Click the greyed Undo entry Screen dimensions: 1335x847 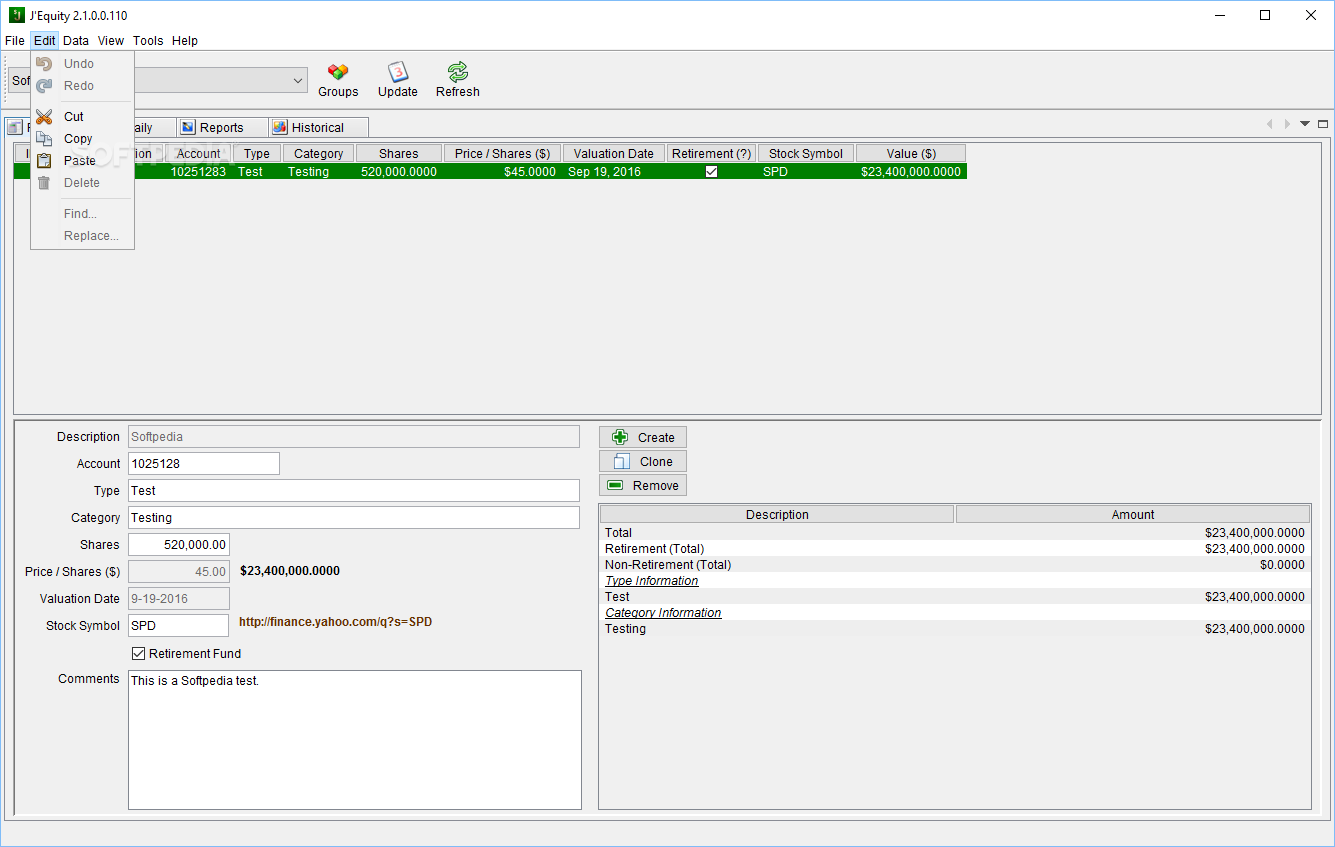83,64
